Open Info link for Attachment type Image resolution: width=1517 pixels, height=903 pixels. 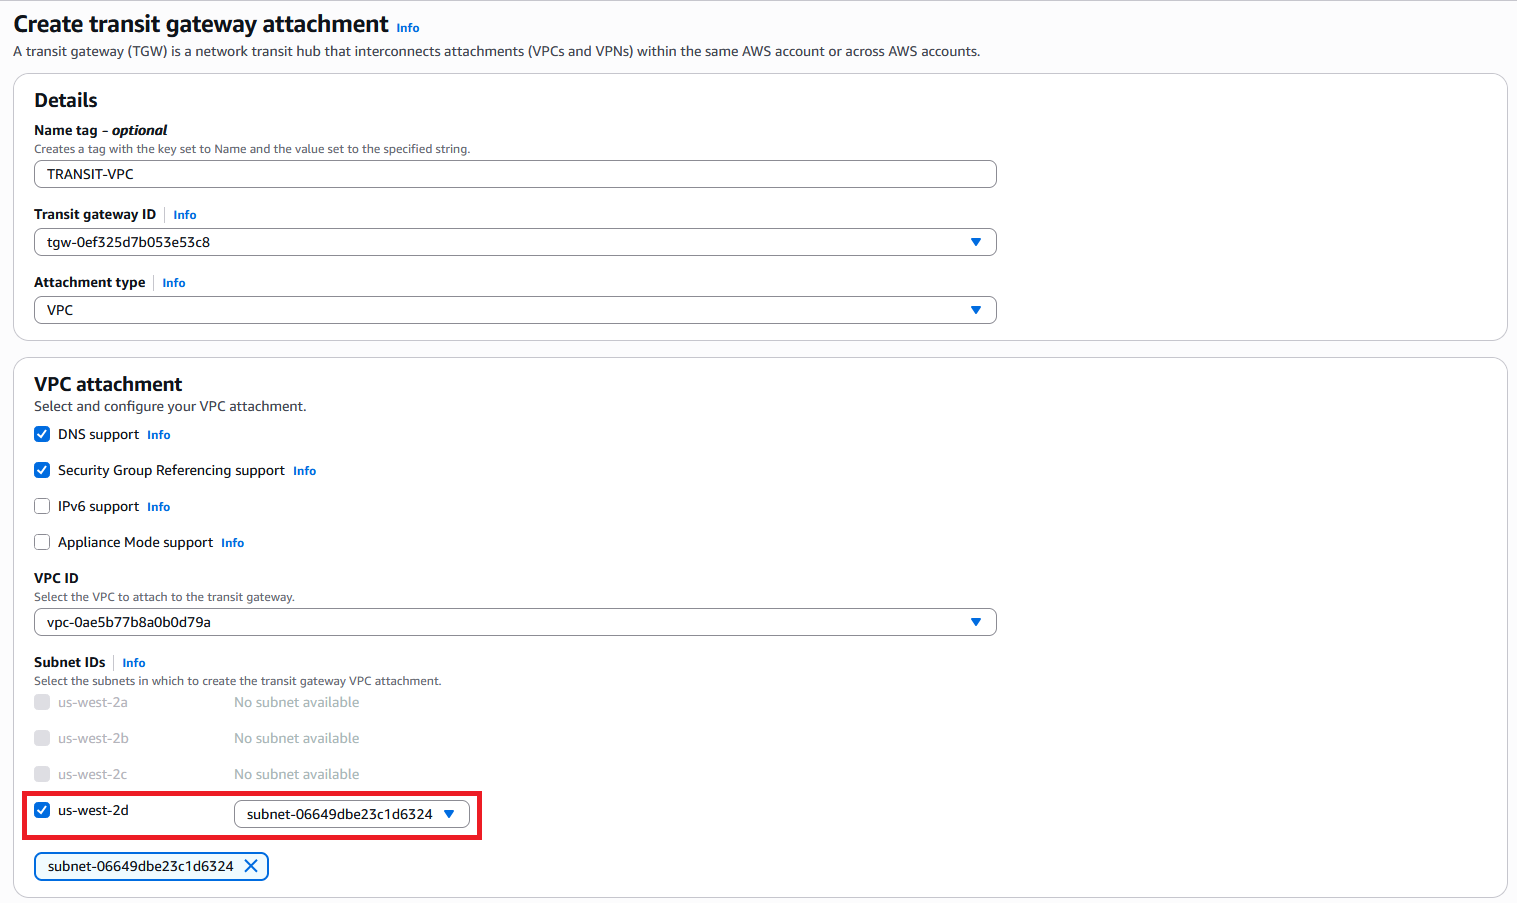coord(174,283)
